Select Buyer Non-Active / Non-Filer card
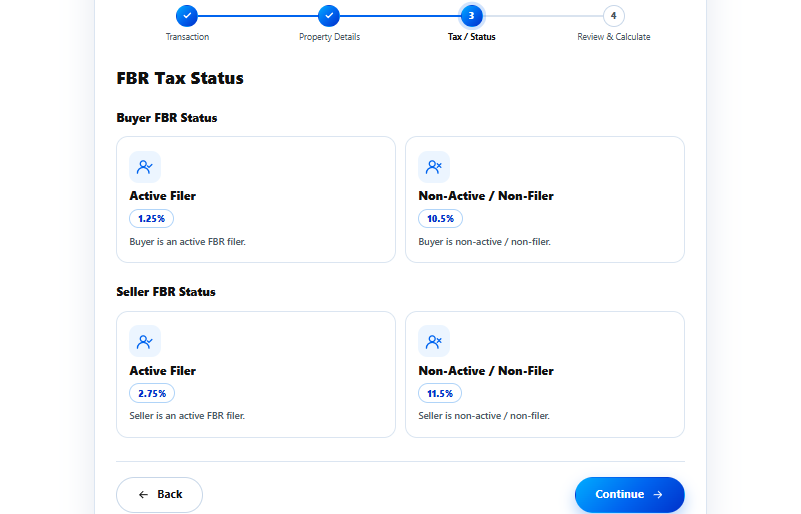The width and height of the screenshot is (801, 514). (x=545, y=199)
